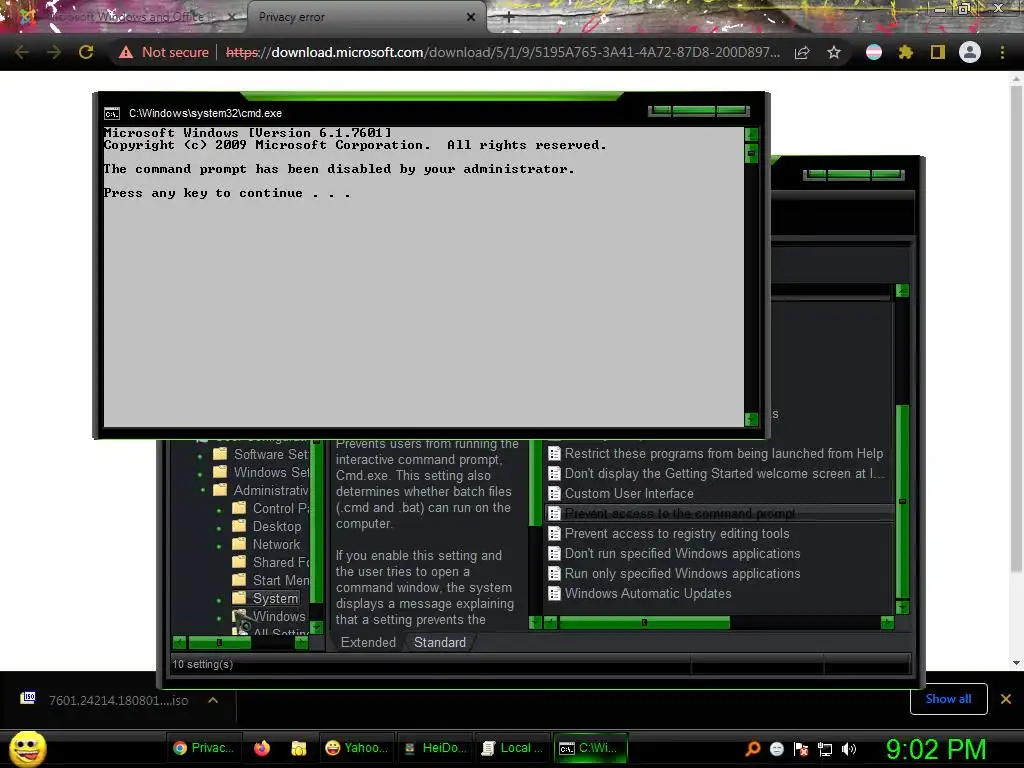Close the downloads shelf
Screen dimensions: 1024x768
point(1006,699)
